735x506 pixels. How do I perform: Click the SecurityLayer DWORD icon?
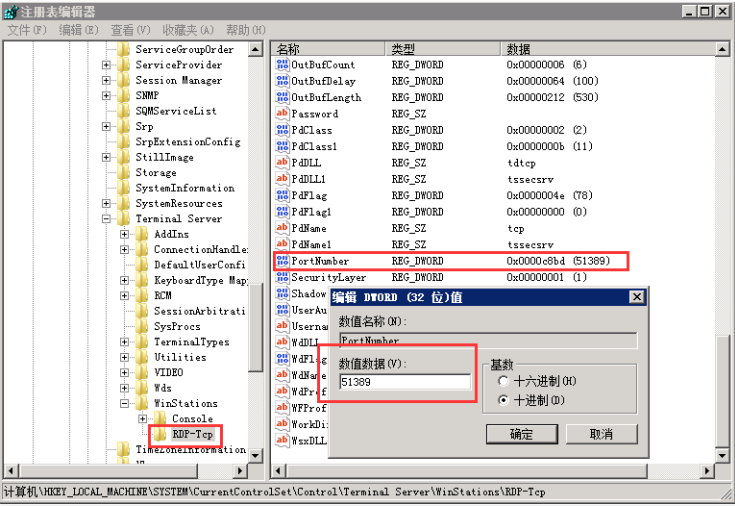click(282, 277)
